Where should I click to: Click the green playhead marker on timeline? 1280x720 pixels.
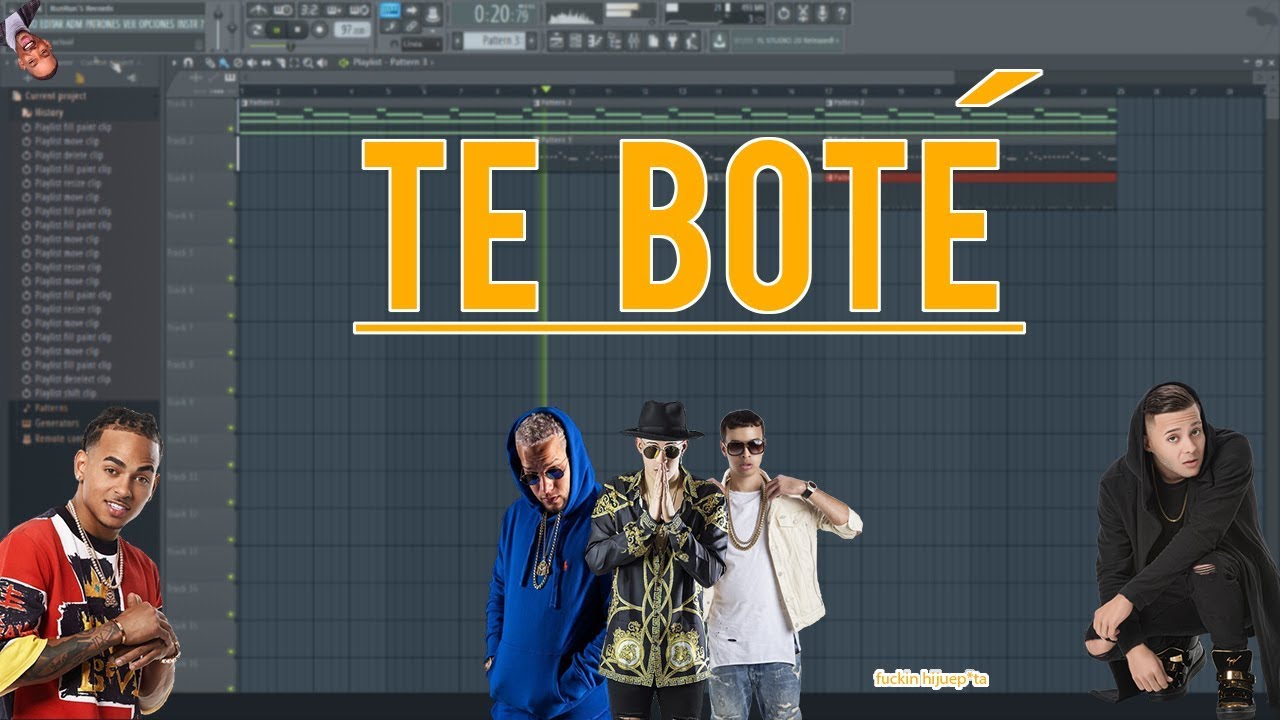545,90
